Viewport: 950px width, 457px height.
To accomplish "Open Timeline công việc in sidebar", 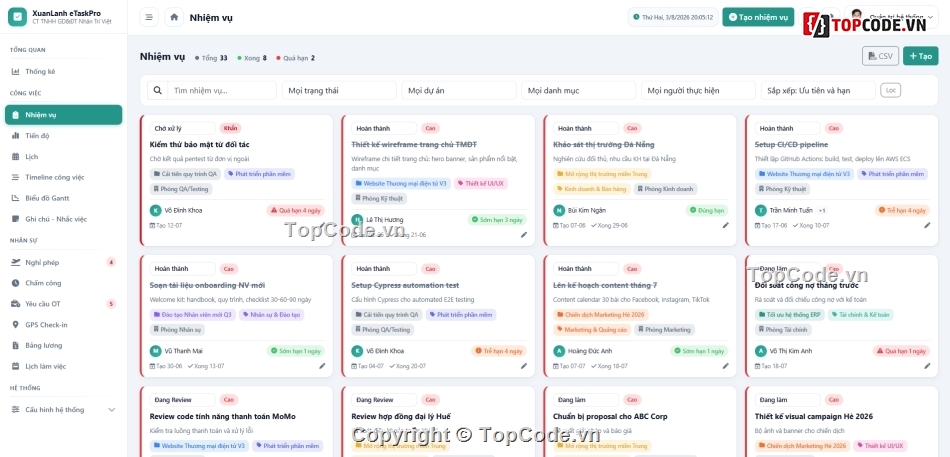I will tap(64, 177).
